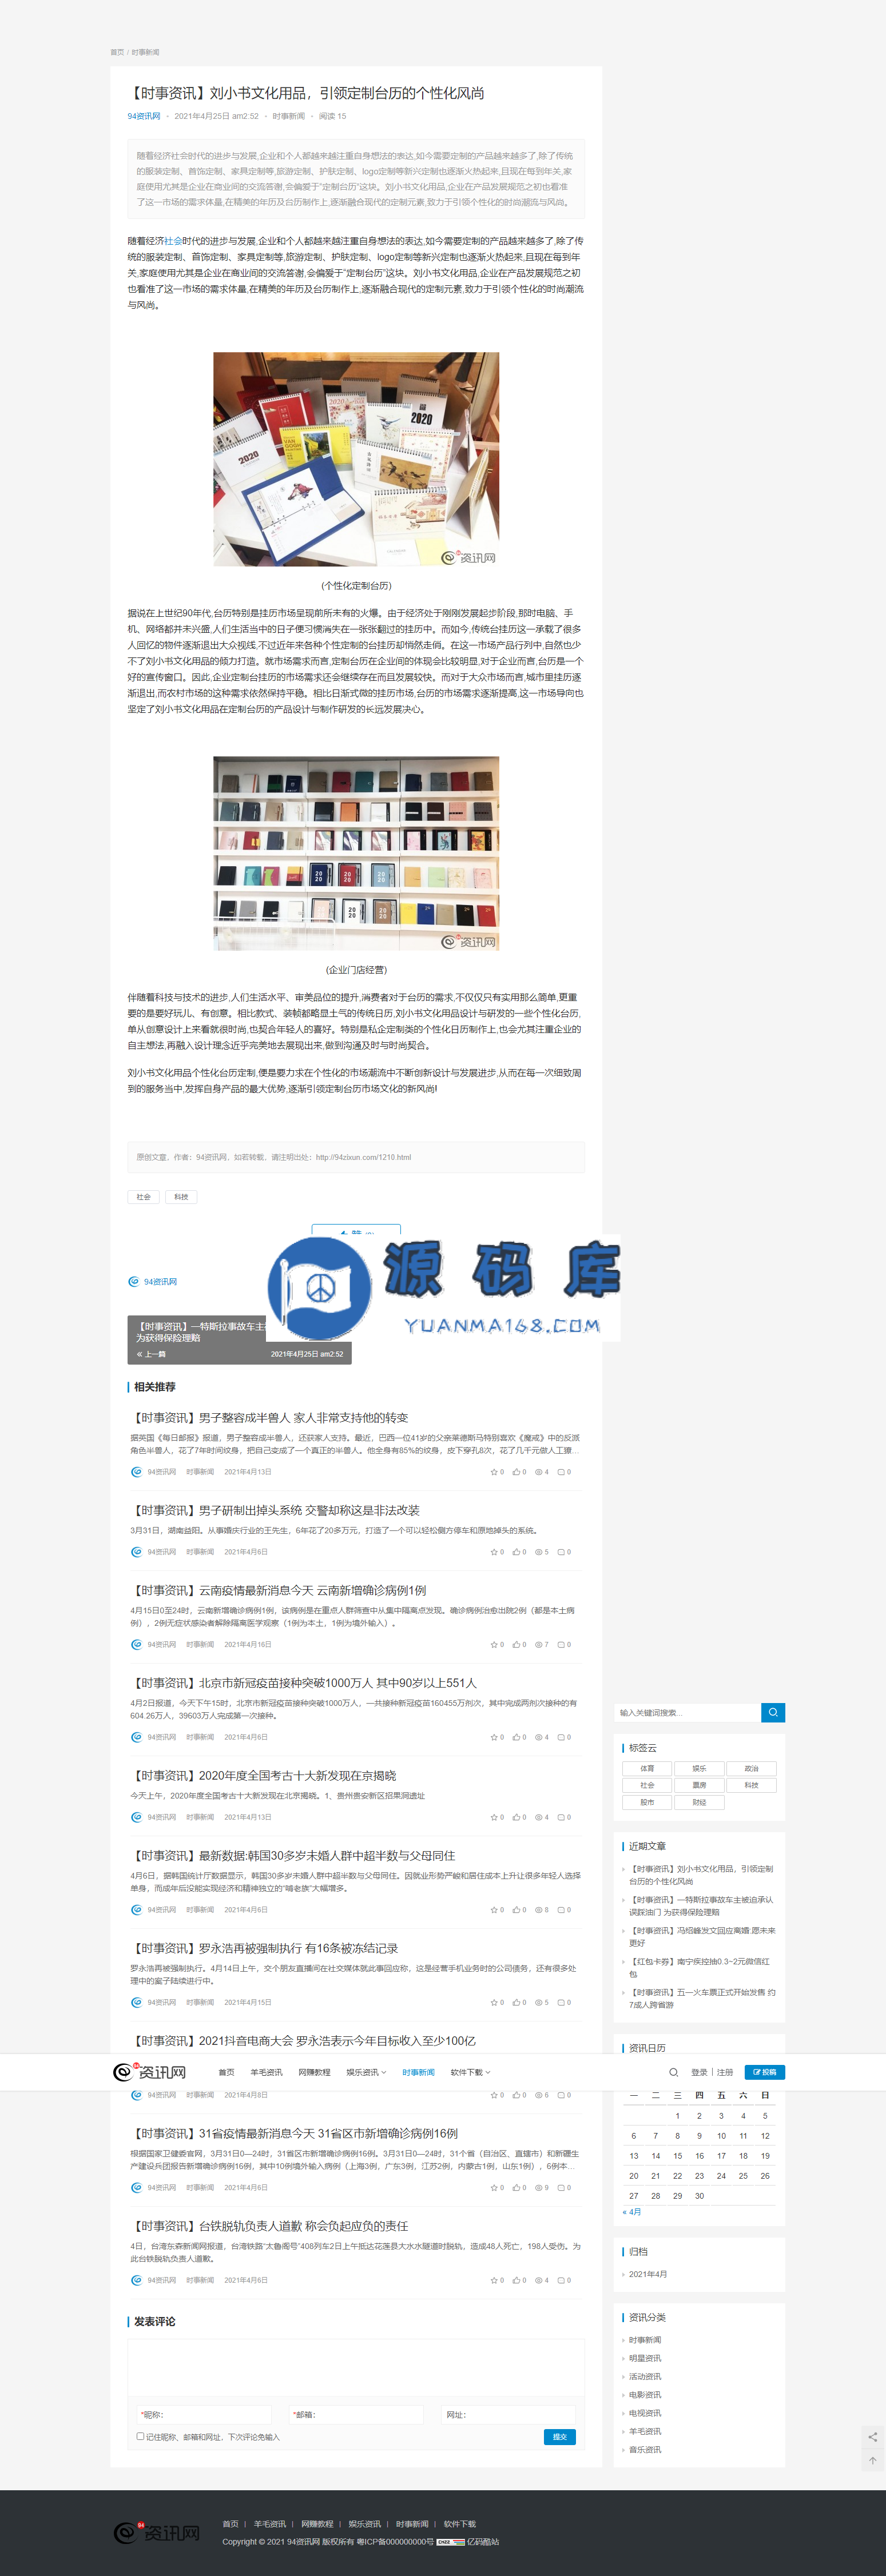Open 网赚教程 in sticky navbar

click(x=314, y=2072)
